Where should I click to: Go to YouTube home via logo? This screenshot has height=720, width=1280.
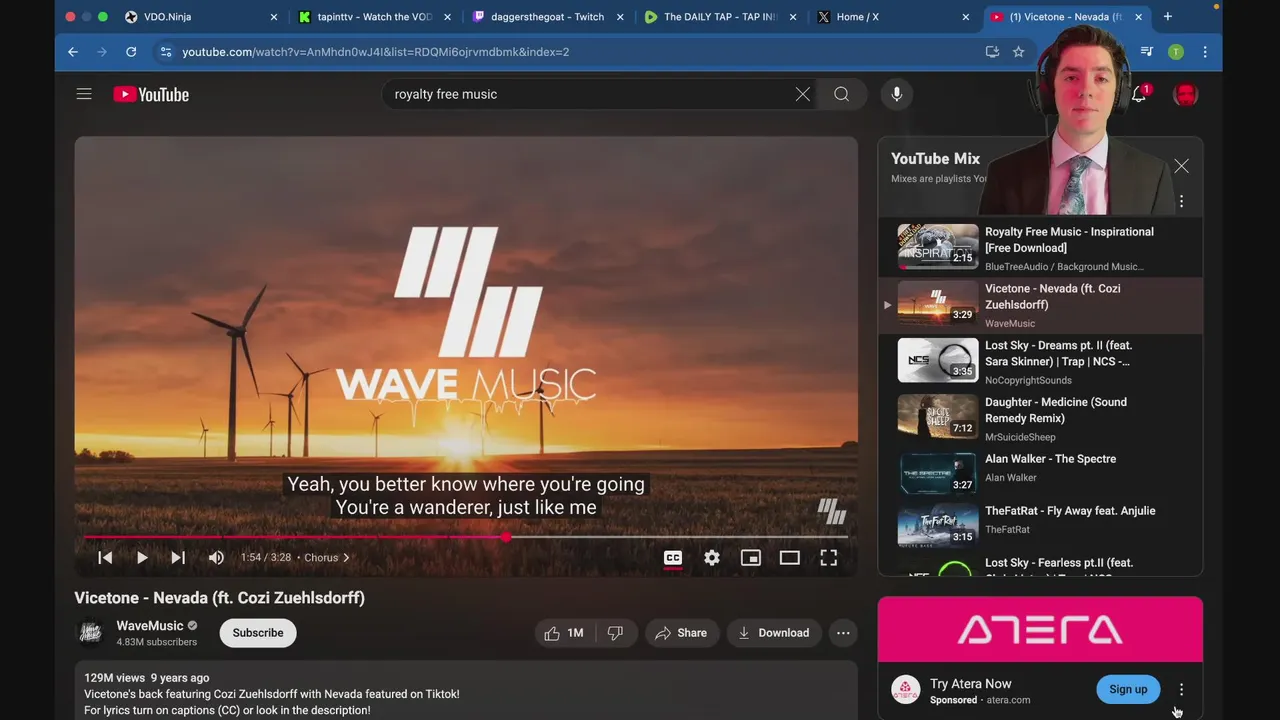pos(151,94)
